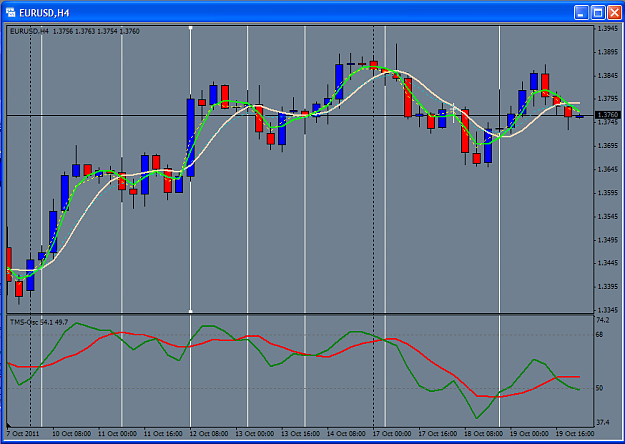Viewport: 625px width, 444px height.
Task: Click price scale label 1.3545
Action: pos(607,216)
